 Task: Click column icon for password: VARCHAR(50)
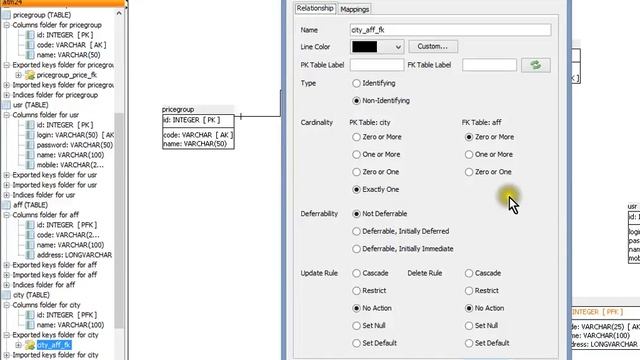[30, 145]
